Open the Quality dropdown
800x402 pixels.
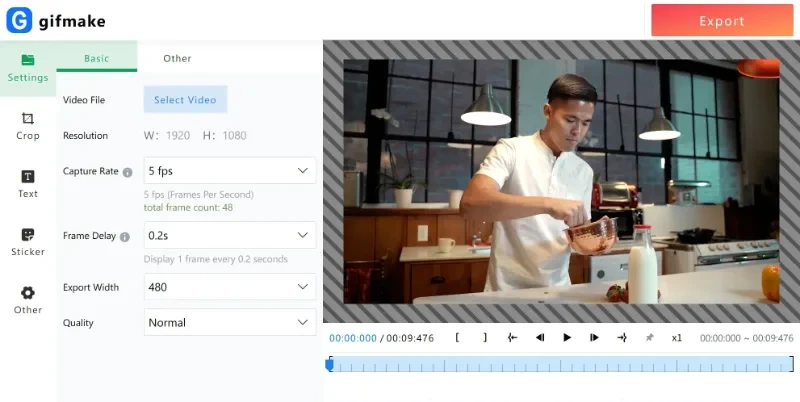(230, 322)
